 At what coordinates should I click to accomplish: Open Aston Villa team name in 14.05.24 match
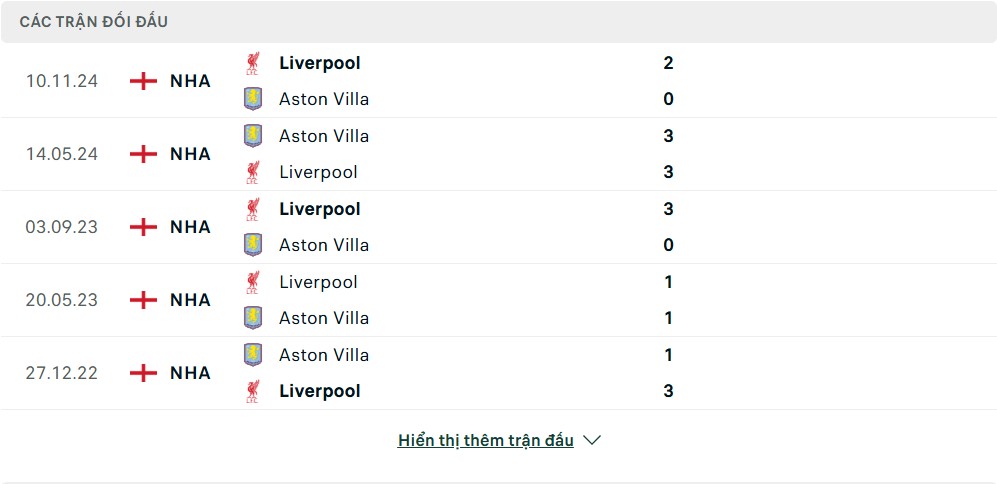tap(324, 136)
